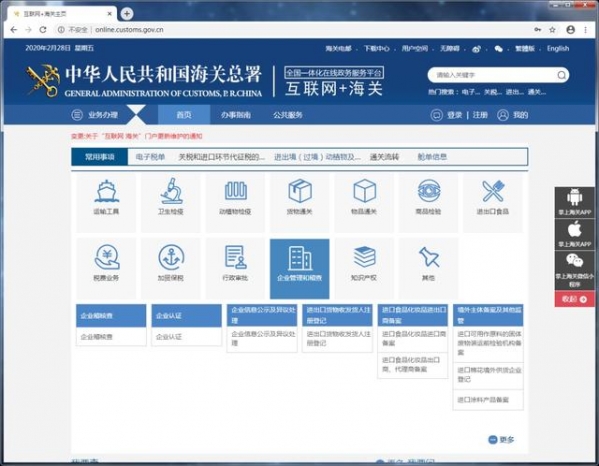Open 进口涂料产品备案 item
Screen dimensions: 599x466
[488, 400]
